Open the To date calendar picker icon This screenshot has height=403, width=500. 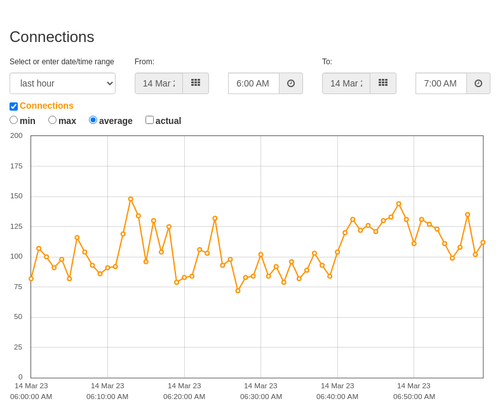[383, 83]
